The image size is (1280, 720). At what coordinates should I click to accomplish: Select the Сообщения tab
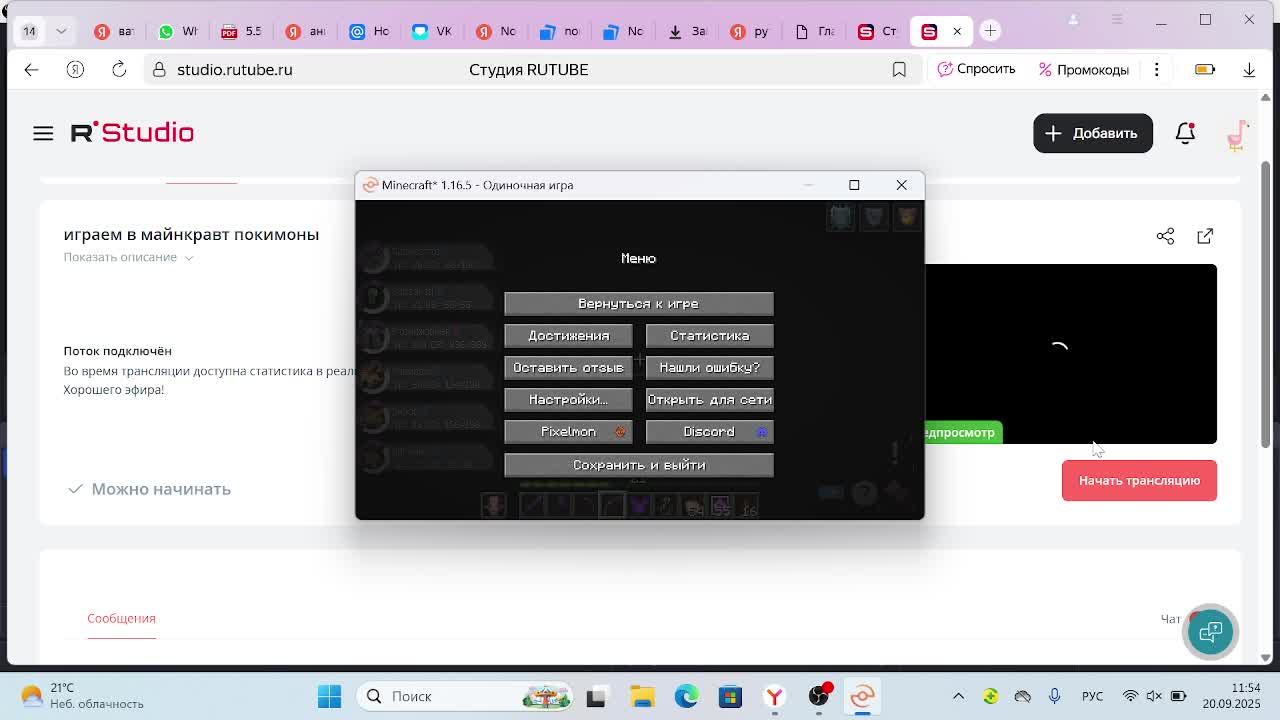[x=121, y=618]
